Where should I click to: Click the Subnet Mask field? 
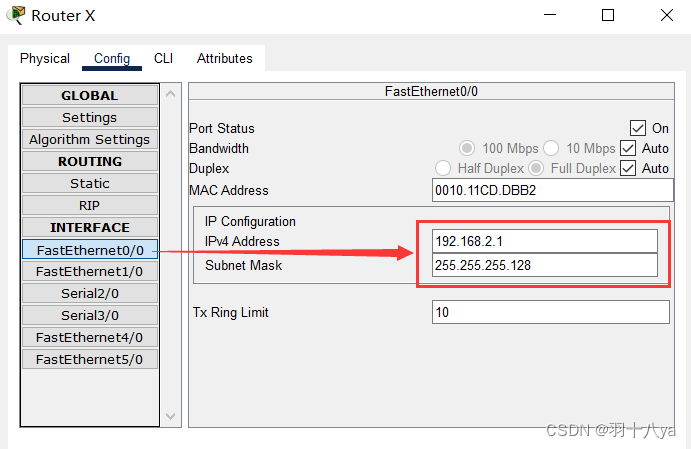[545, 265]
